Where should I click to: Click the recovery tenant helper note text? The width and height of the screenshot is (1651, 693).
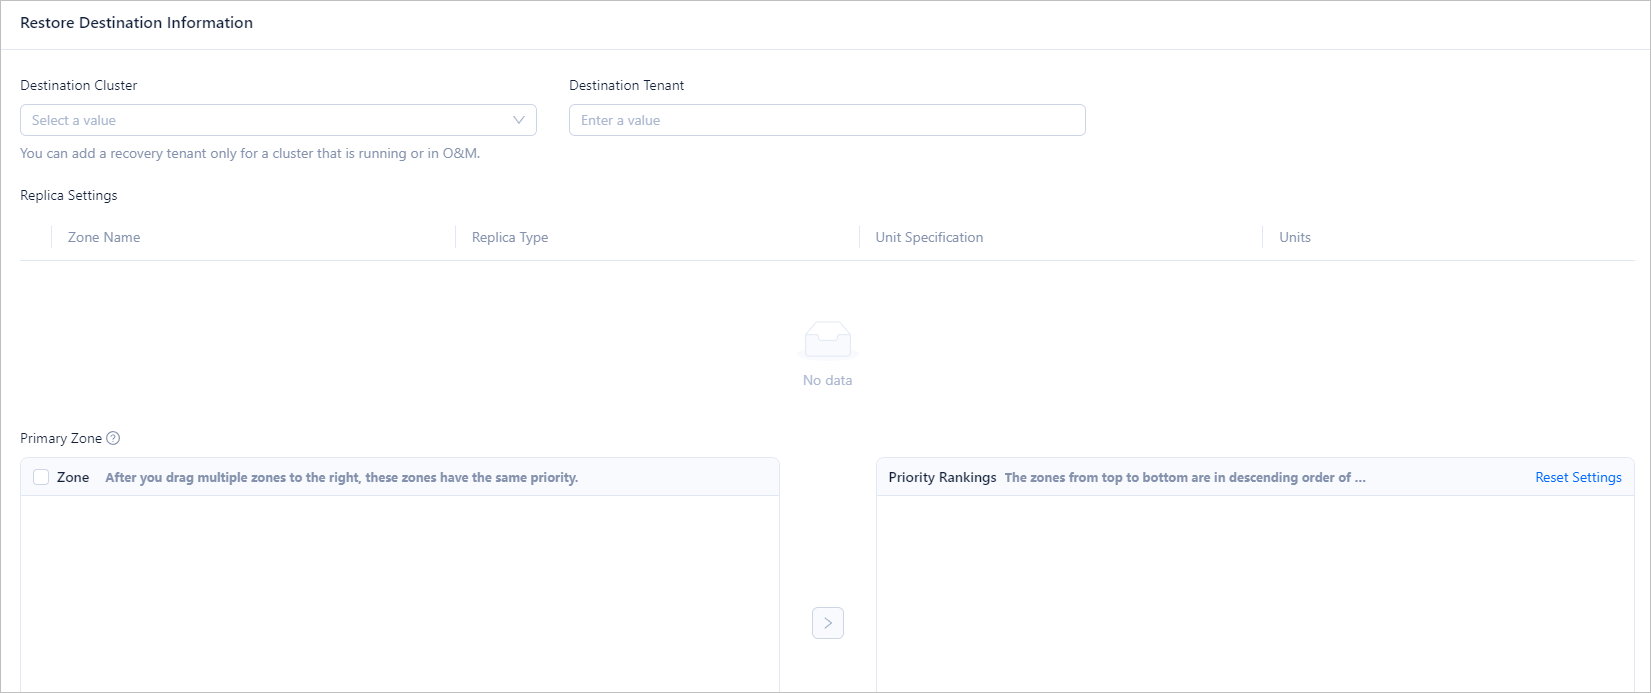tap(250, 153)
